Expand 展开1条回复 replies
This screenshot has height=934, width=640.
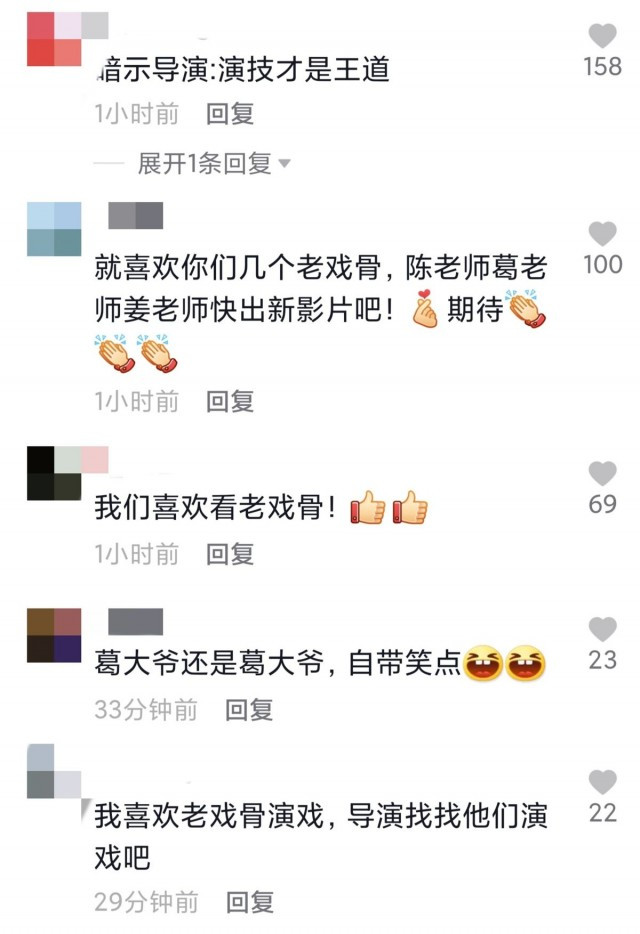[x=204, y=163]
